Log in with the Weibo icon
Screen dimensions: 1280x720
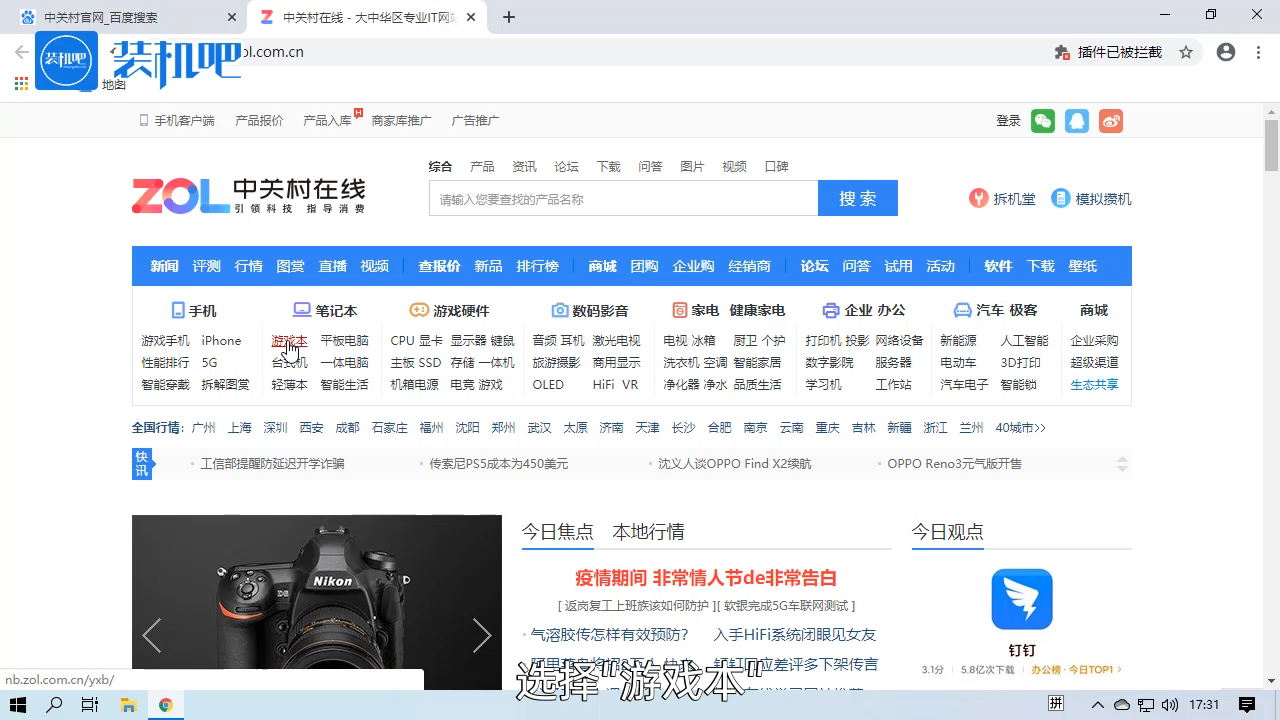(1110, 120)
